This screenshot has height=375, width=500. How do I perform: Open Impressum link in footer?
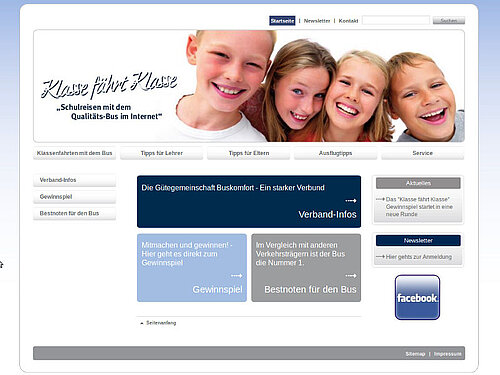tap(448, 354)
